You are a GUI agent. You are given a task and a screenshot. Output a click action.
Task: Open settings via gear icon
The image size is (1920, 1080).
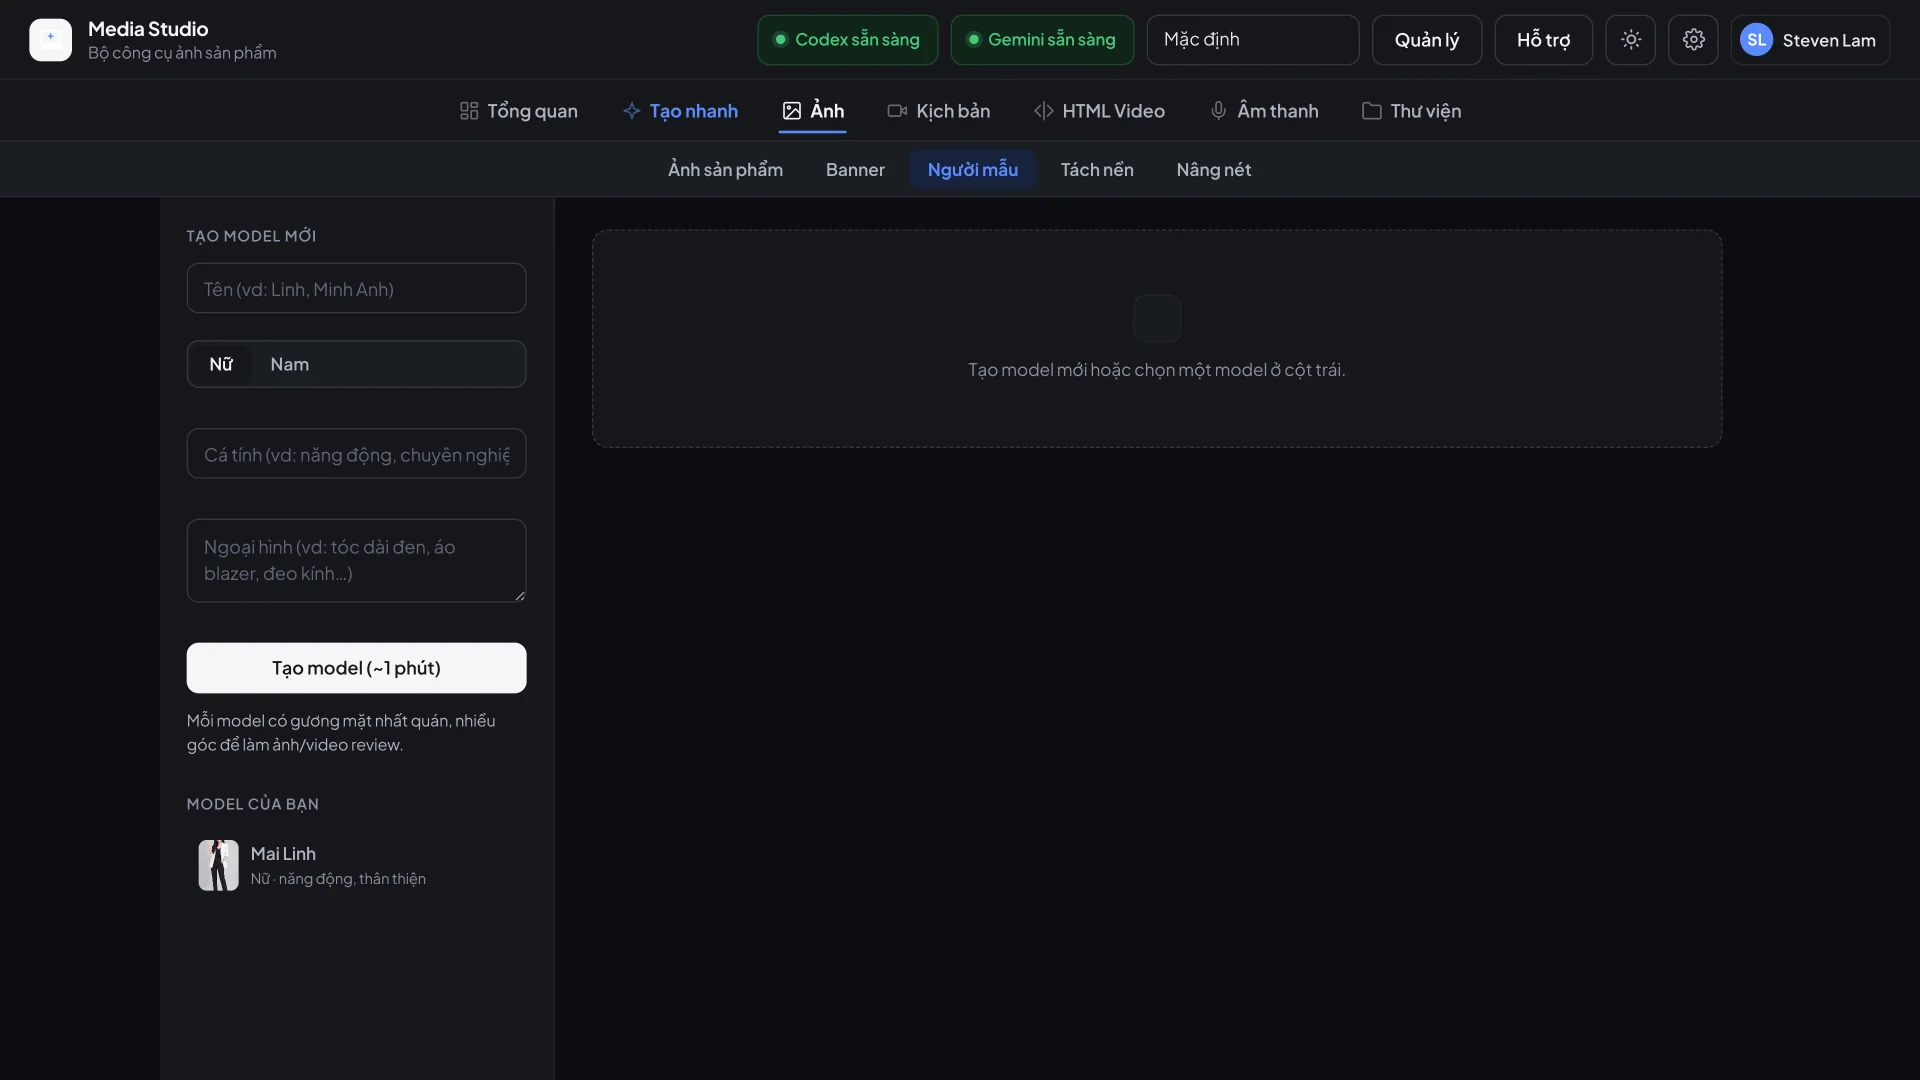pos(1693,40)
